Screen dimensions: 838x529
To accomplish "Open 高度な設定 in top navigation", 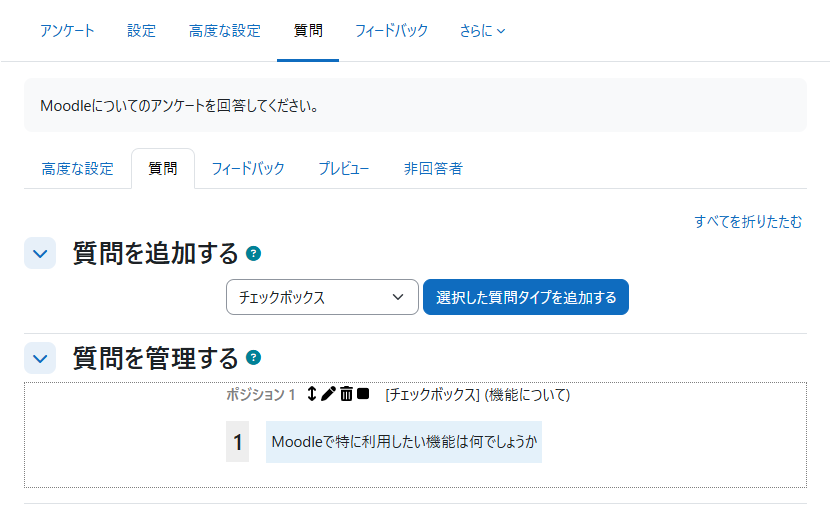I will click(x=224, y=31).
